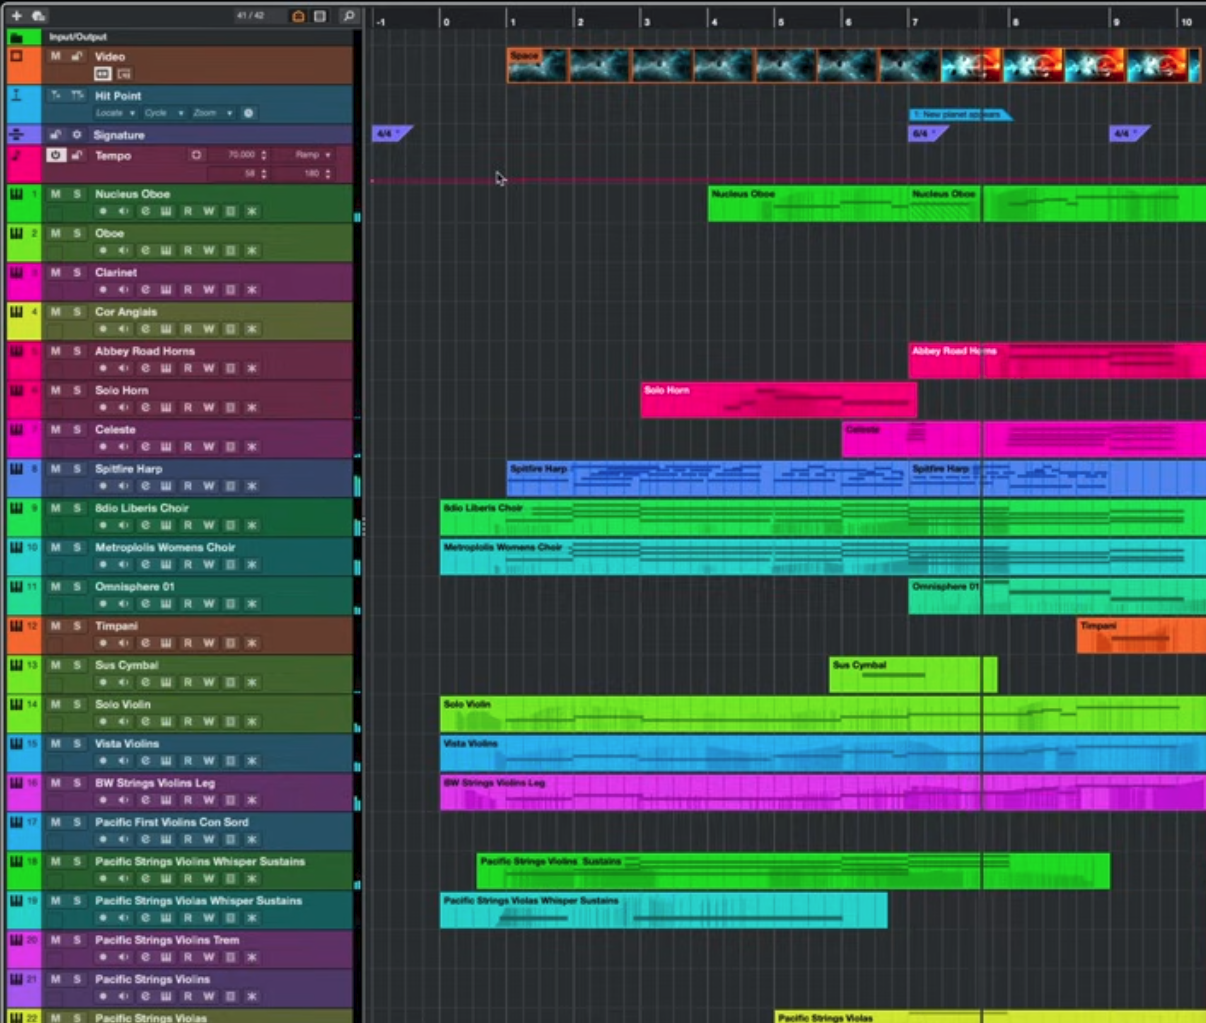Open Edit Channel Settings on Celeste track

click(145, 447)
